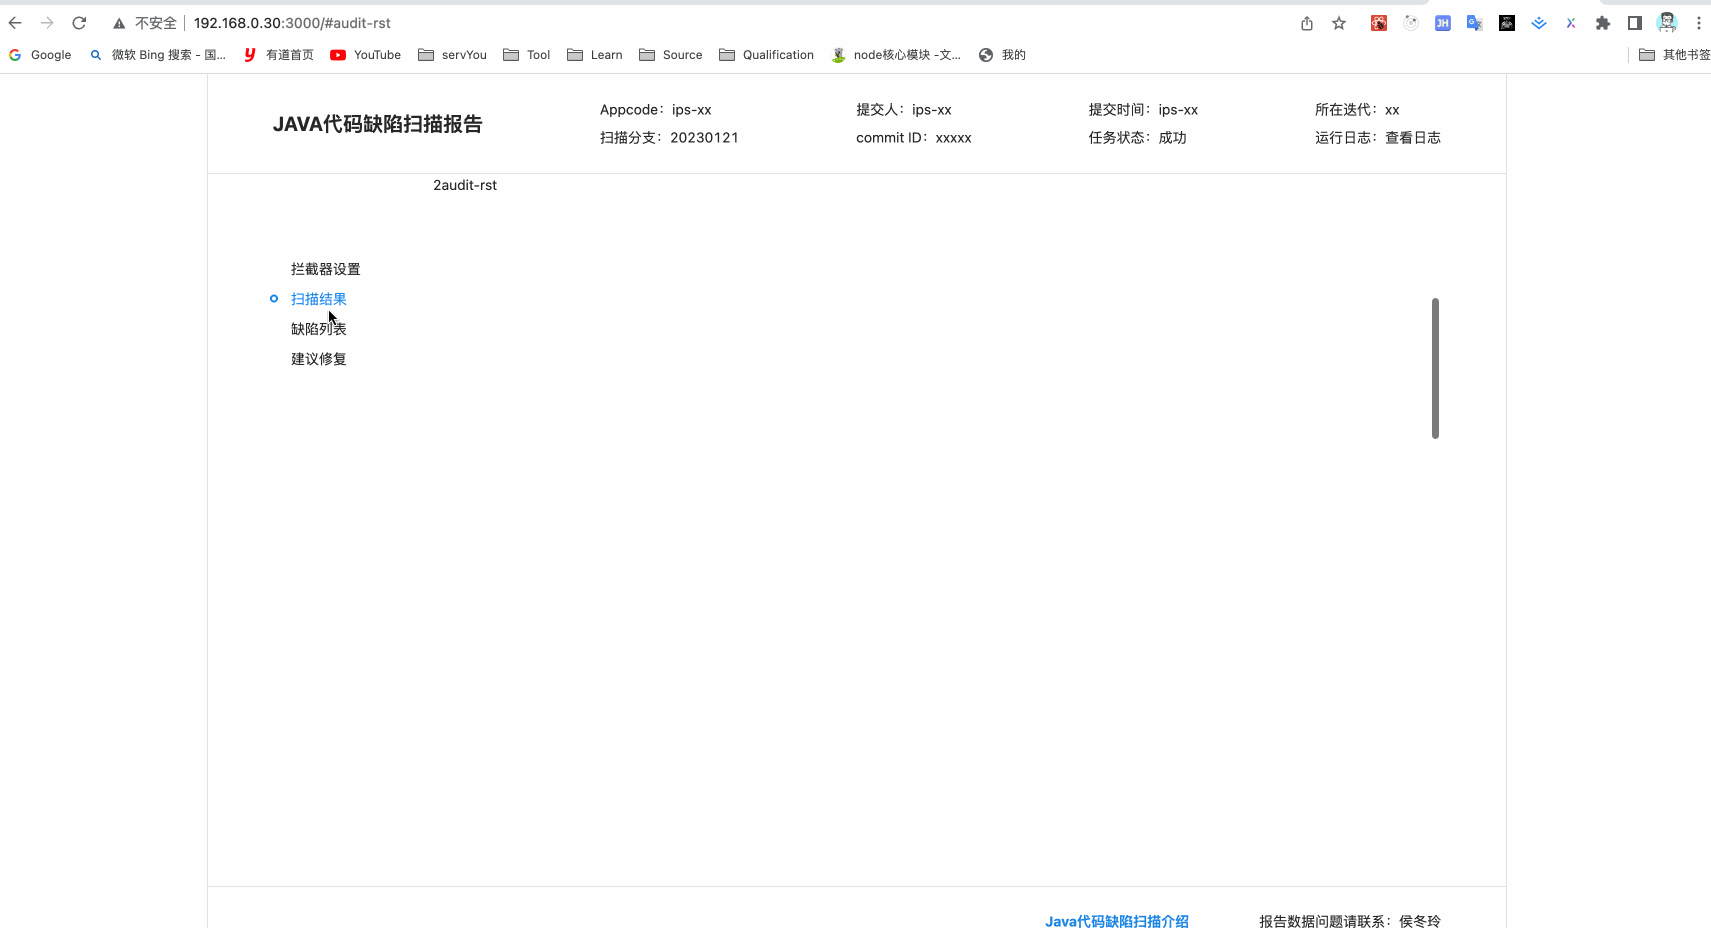1711x928 pixels.
Task: Click the browser profile avatar
Action: [1666, 22]
